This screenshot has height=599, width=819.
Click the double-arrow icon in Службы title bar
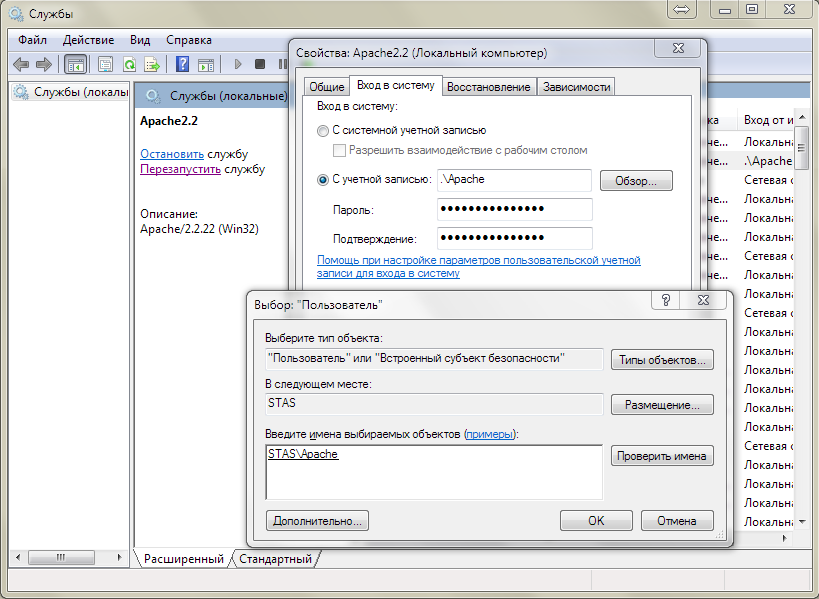coord(682,9)
